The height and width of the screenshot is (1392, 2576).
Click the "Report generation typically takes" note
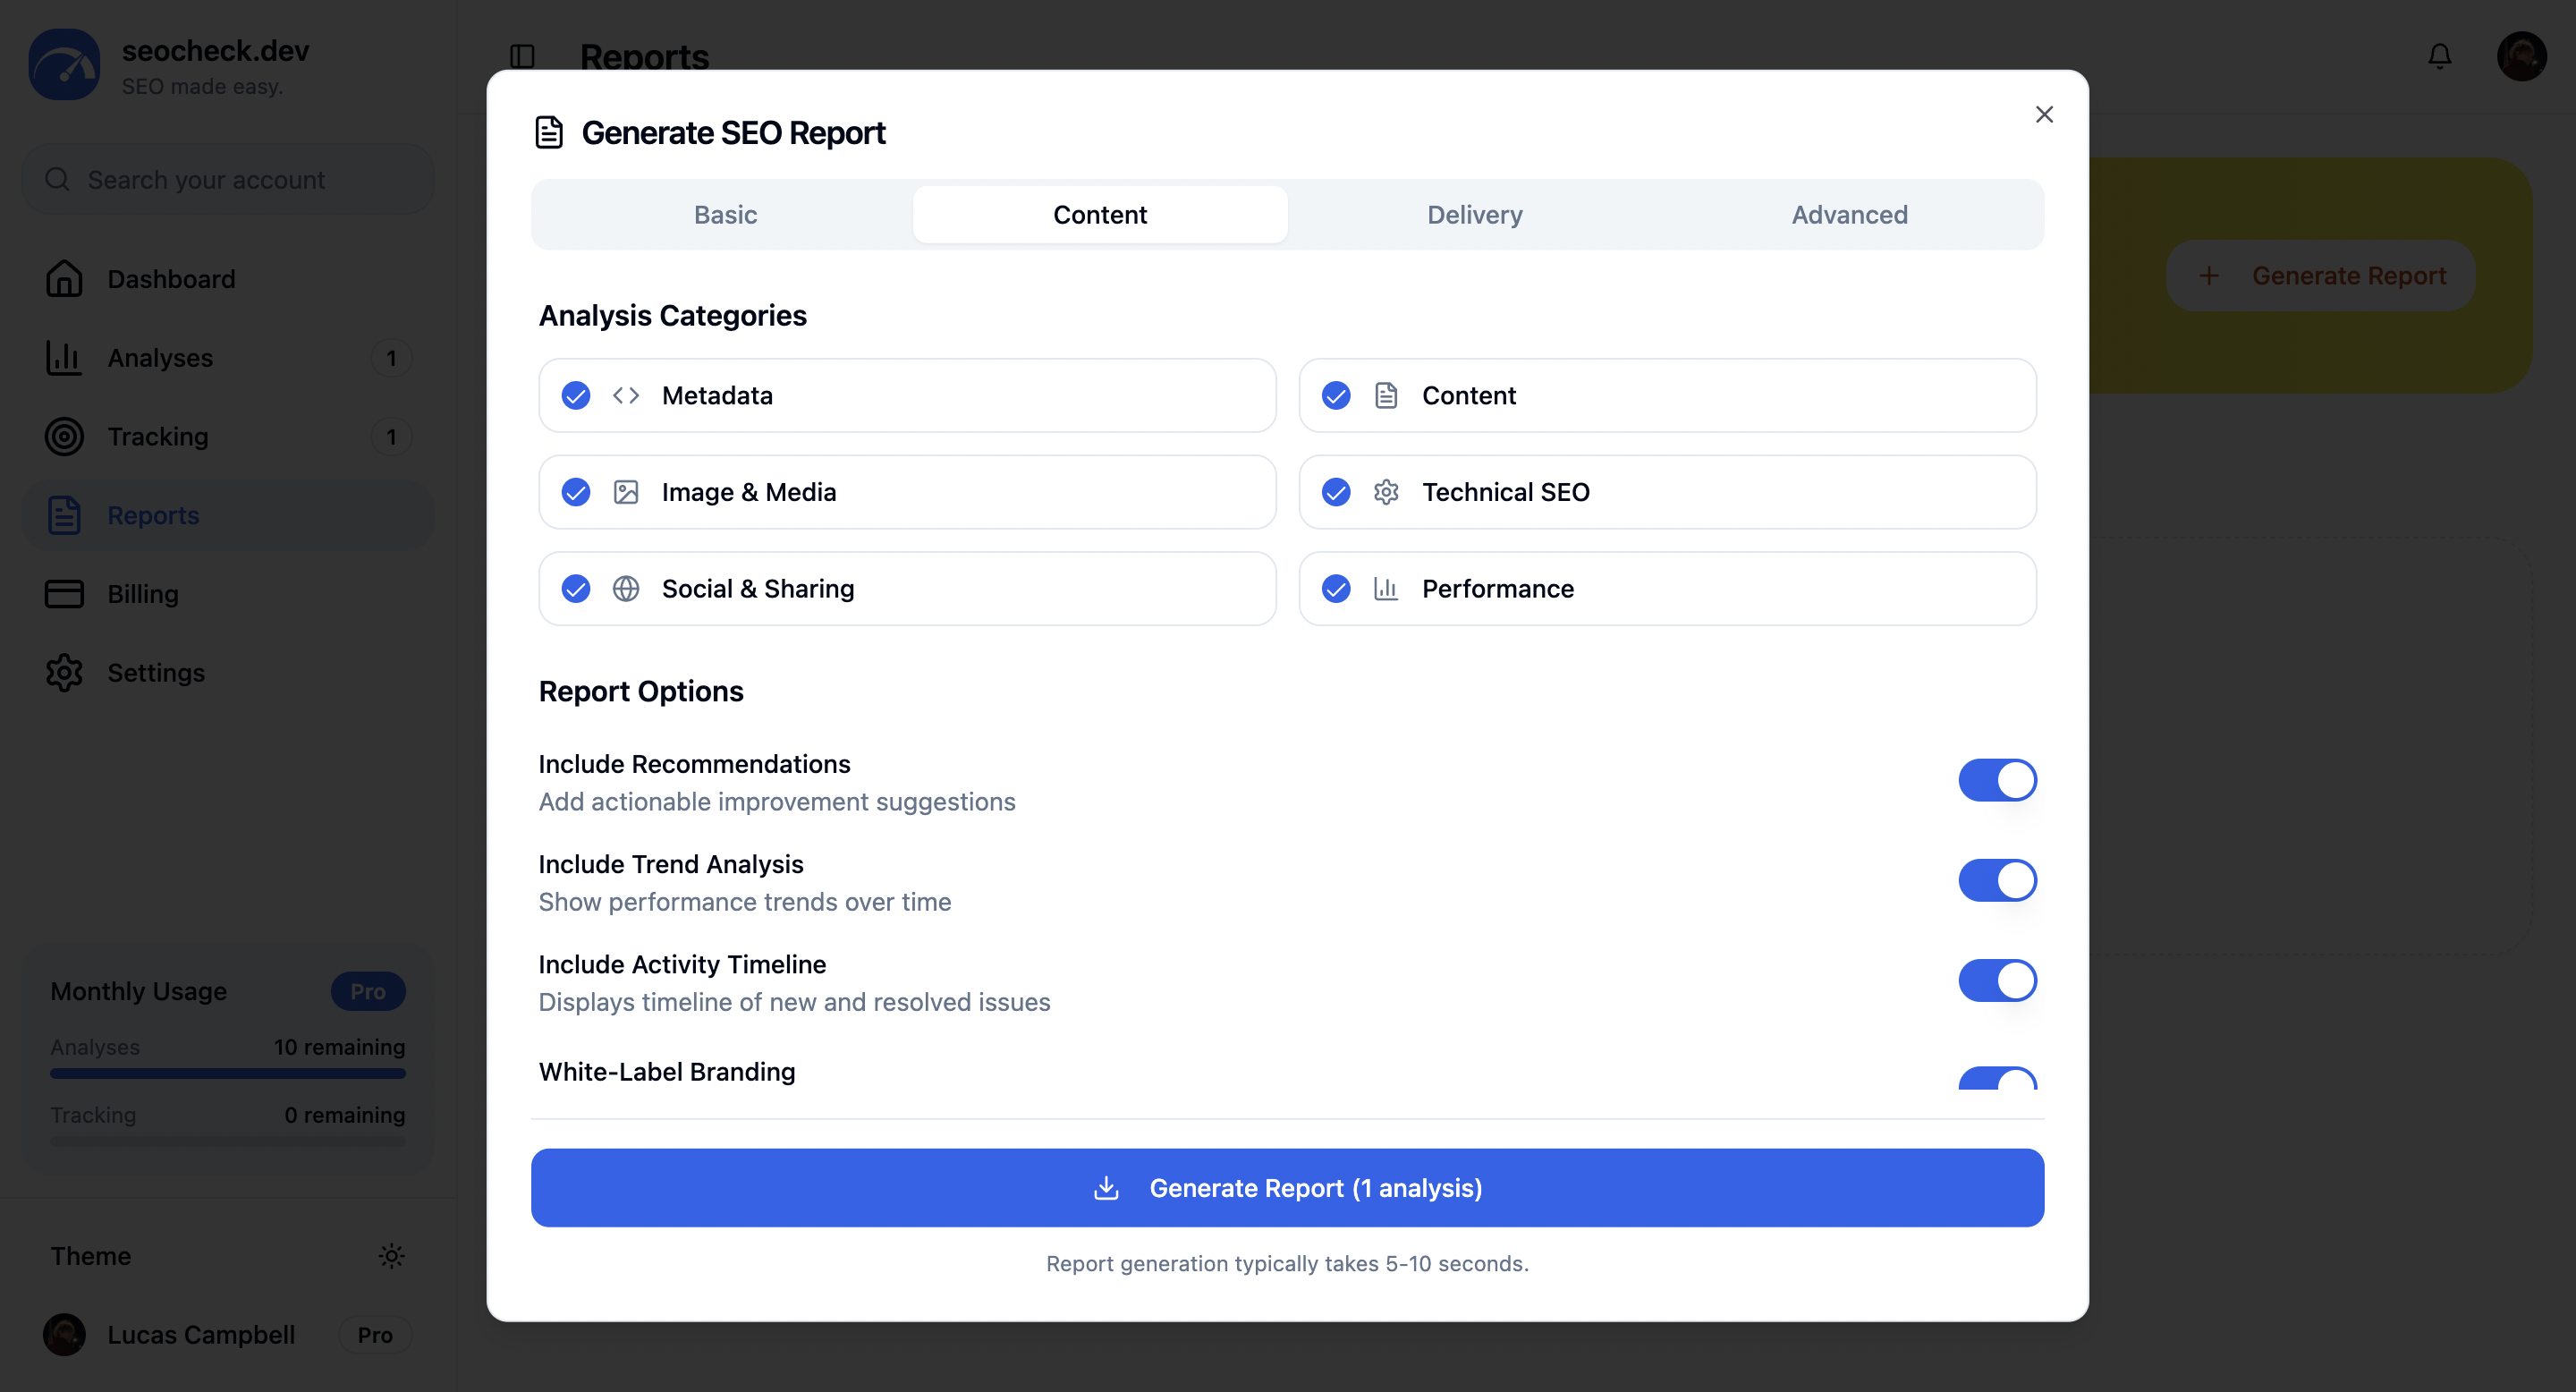pos(1287,1264)
